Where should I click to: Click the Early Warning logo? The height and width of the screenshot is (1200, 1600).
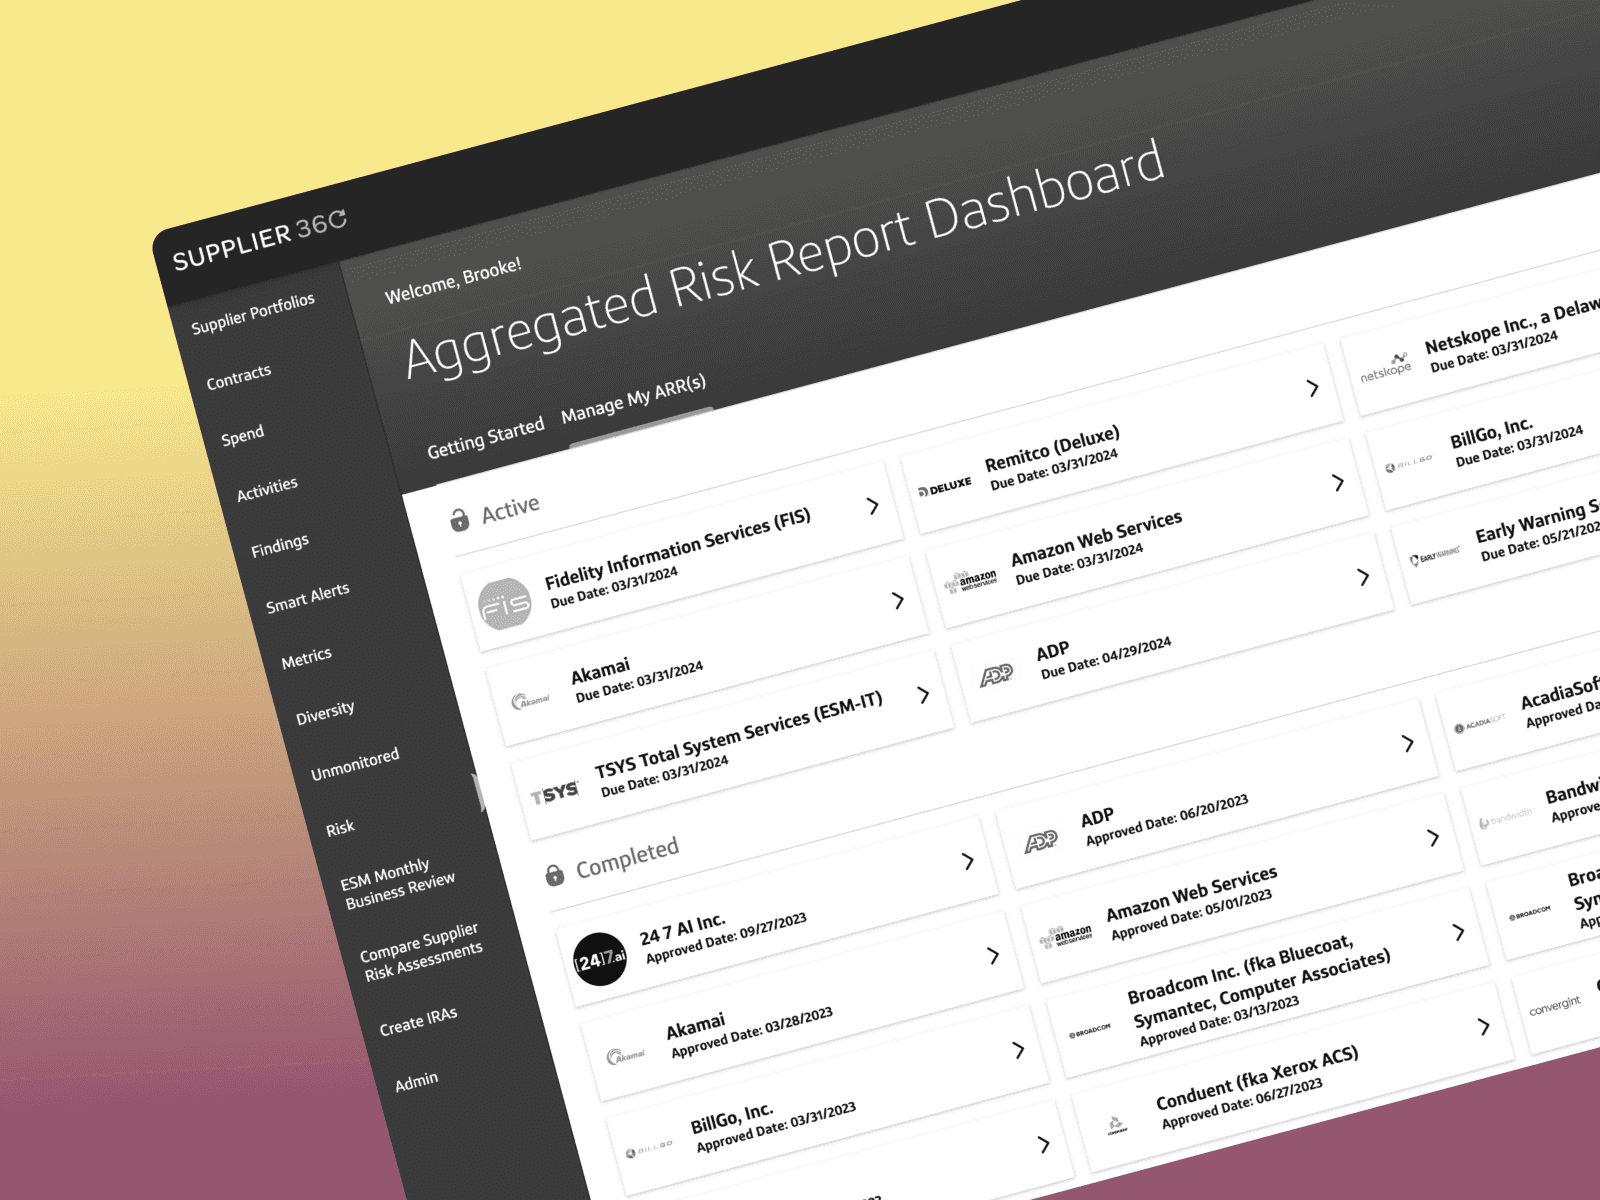[1435, 557]
